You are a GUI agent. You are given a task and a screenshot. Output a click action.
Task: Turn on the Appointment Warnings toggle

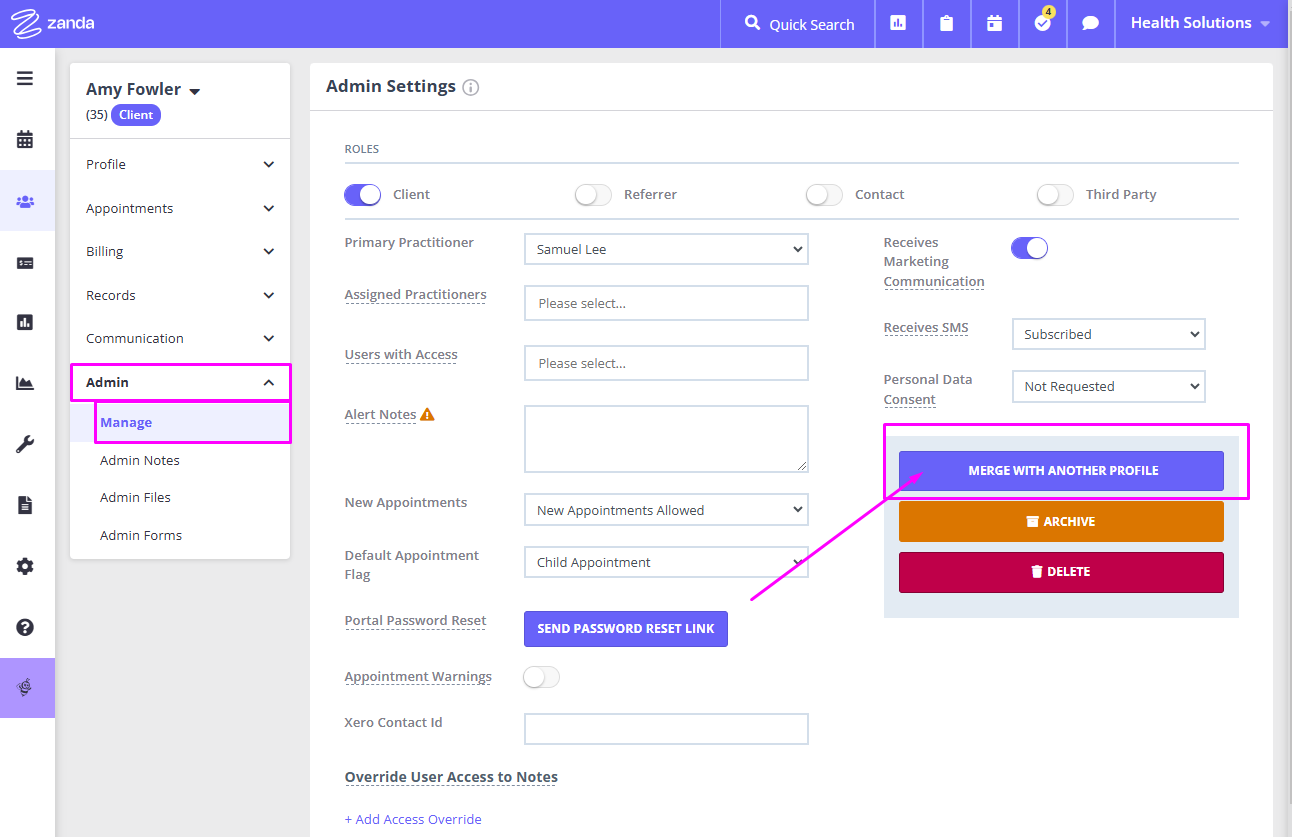pyautogui.click(x=541, y=677)
